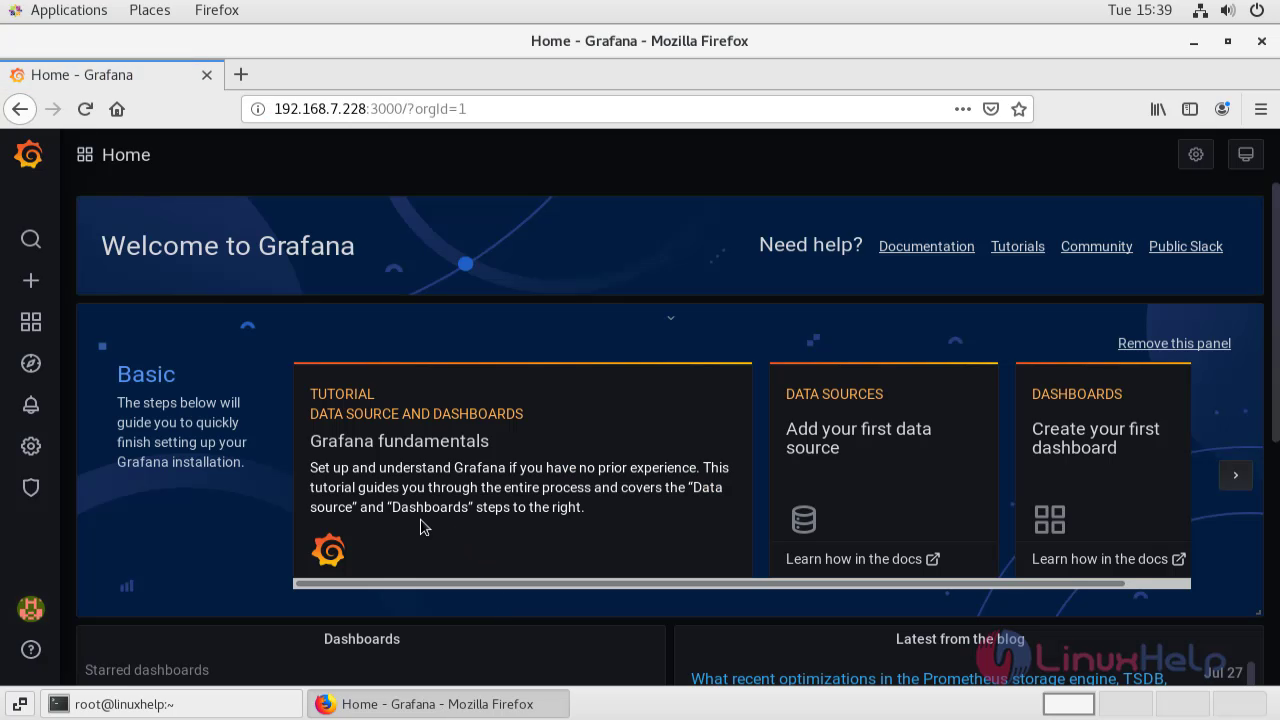Click the horizontal scrollbar under setup cards
Screen dimensions: 1280x720
click(710, 583)
